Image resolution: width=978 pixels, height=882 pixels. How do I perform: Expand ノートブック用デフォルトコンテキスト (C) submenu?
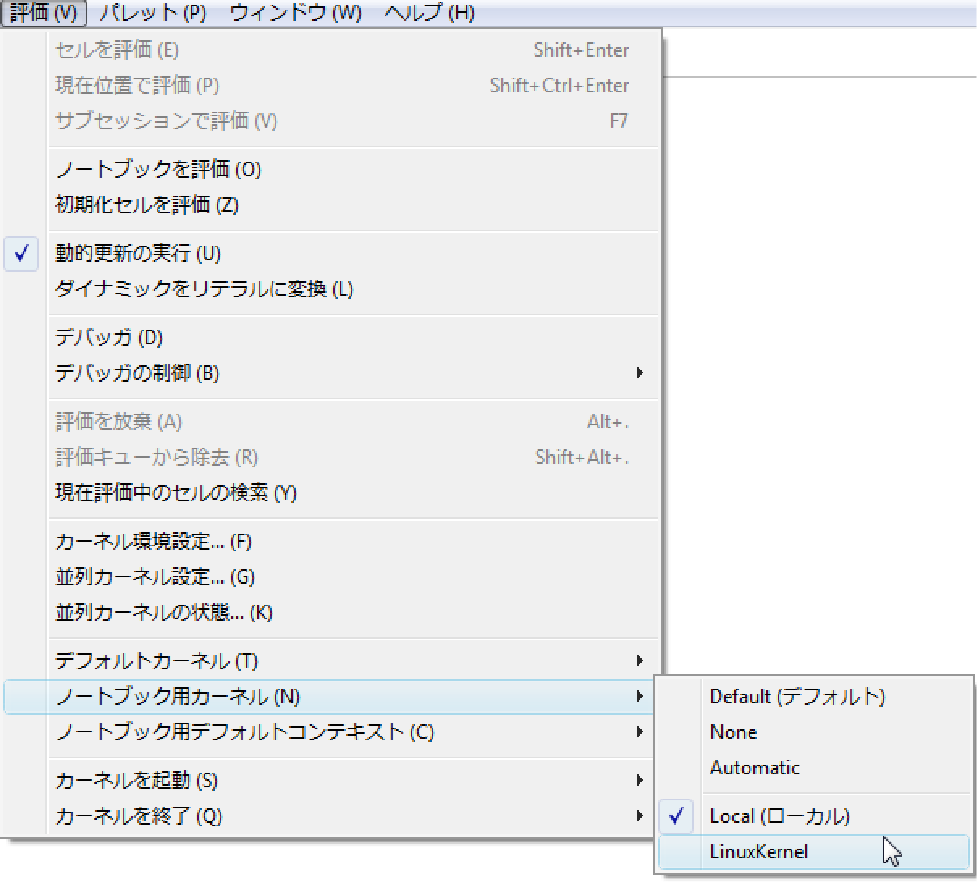(331, 732)
